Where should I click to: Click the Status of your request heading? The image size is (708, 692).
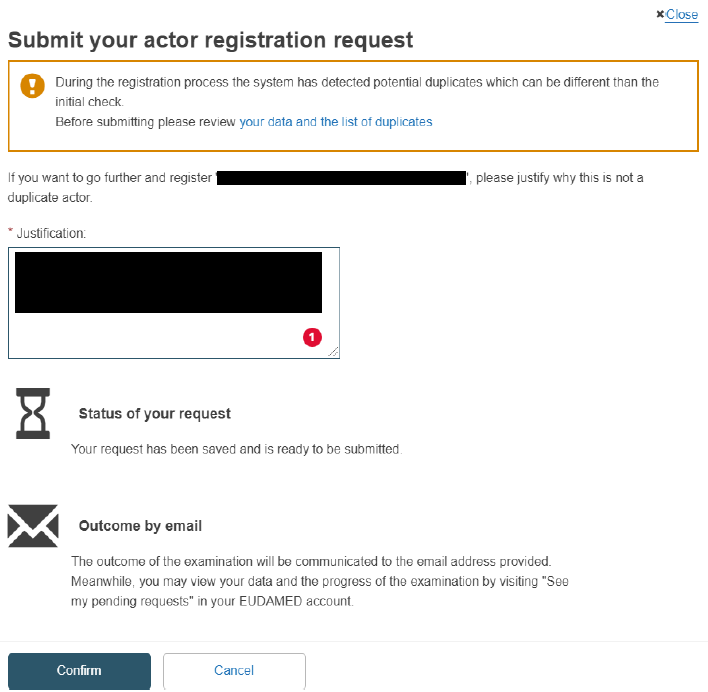154,413
